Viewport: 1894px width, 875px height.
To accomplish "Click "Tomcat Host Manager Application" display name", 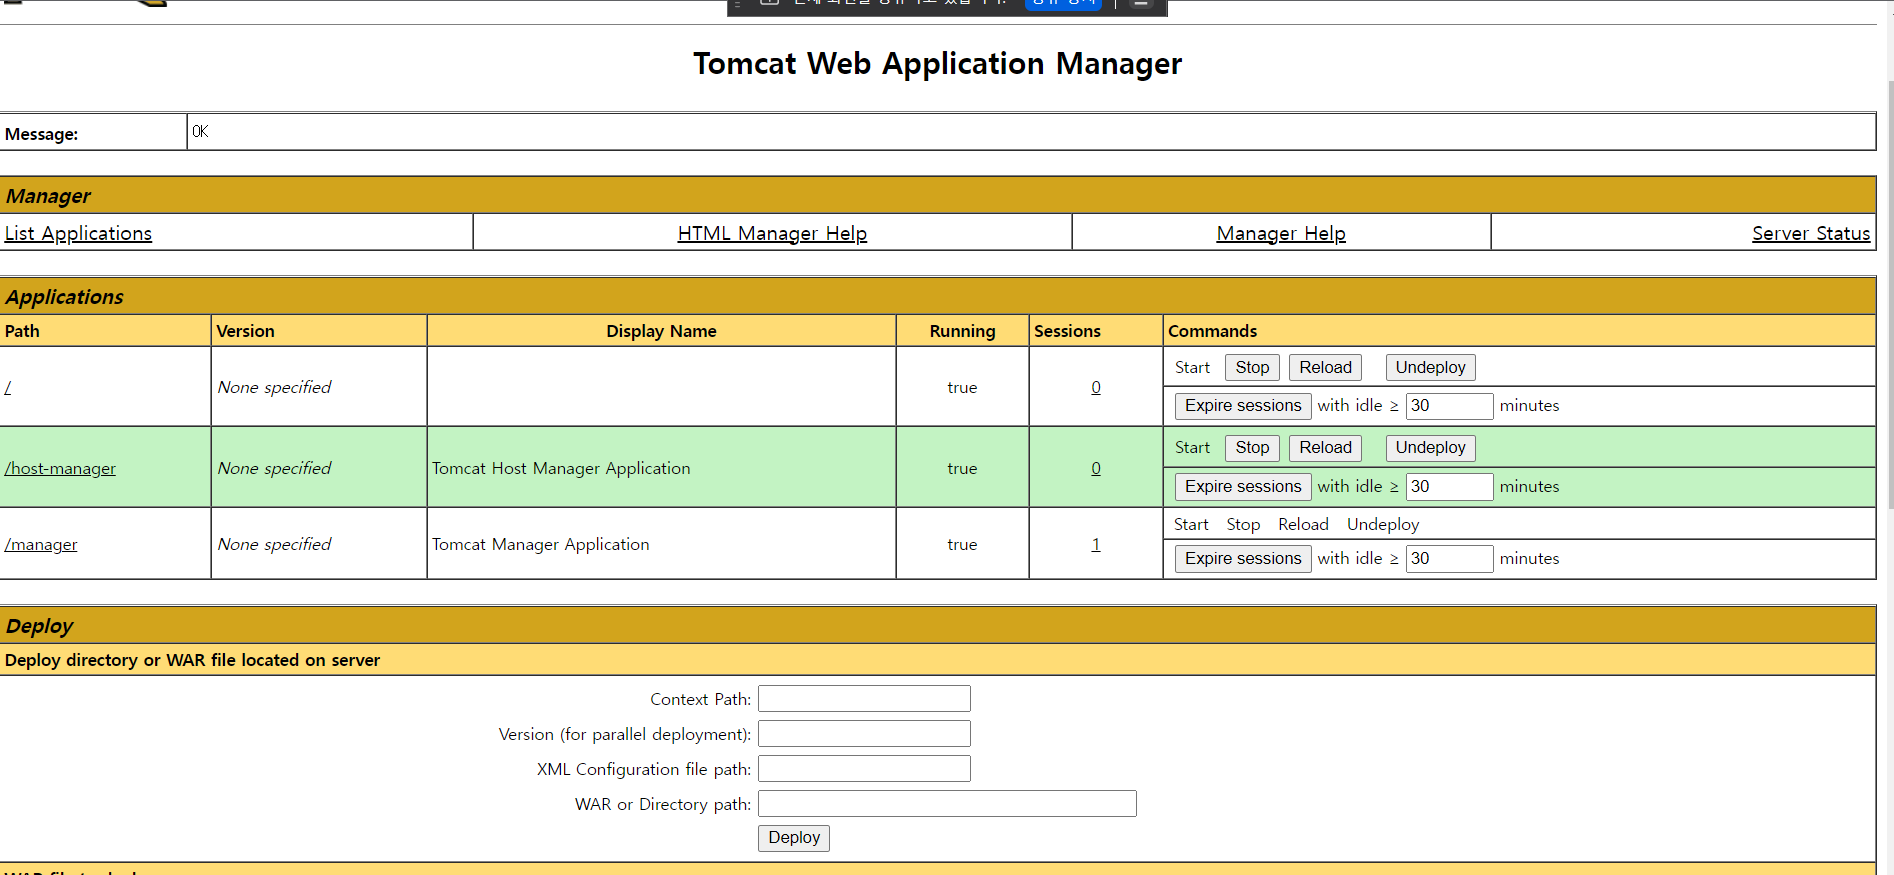I will [561, 468].
